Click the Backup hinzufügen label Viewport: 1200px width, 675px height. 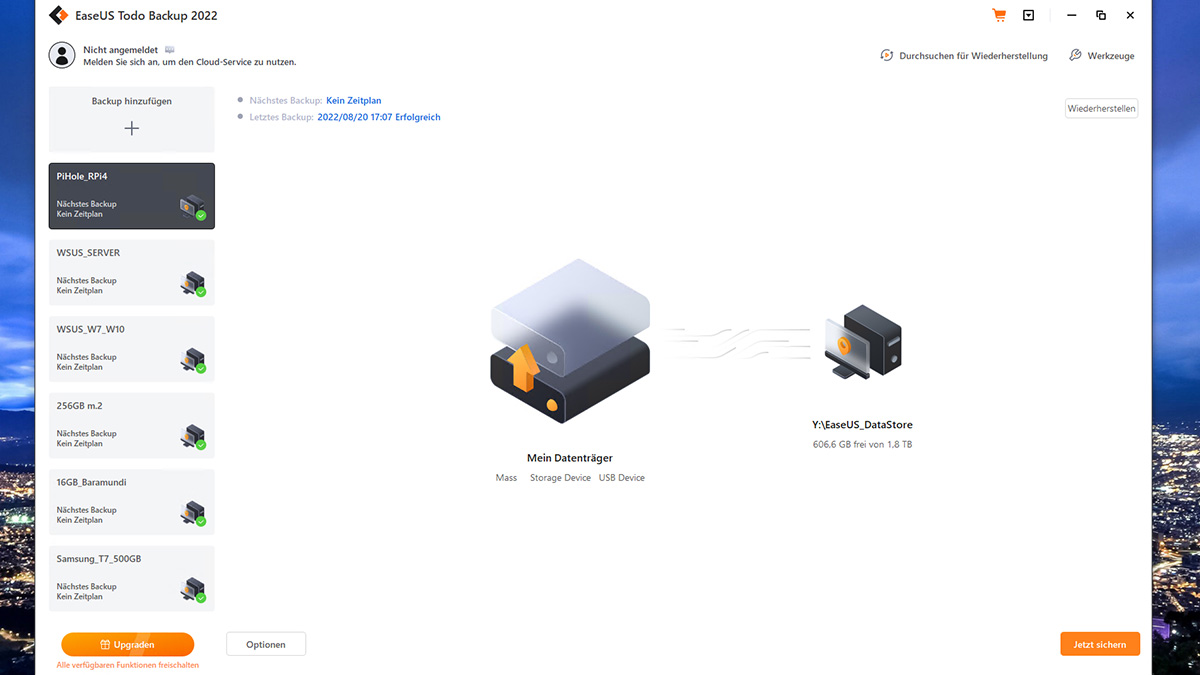[132, 101]
